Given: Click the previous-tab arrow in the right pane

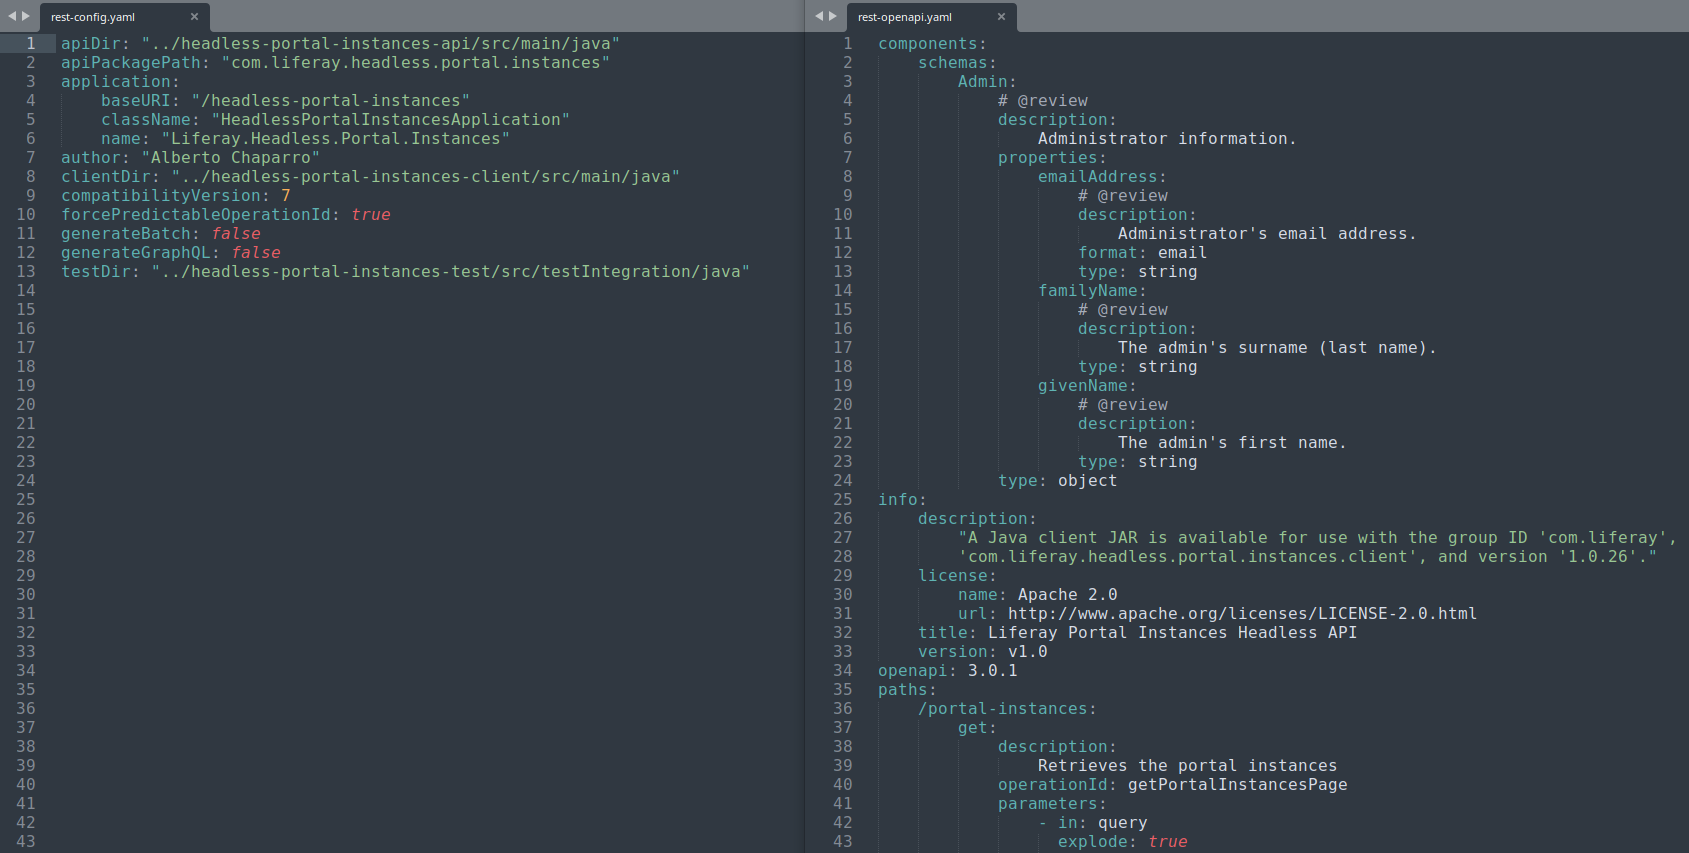Looking at the screenshot, I should click(819, 16).
